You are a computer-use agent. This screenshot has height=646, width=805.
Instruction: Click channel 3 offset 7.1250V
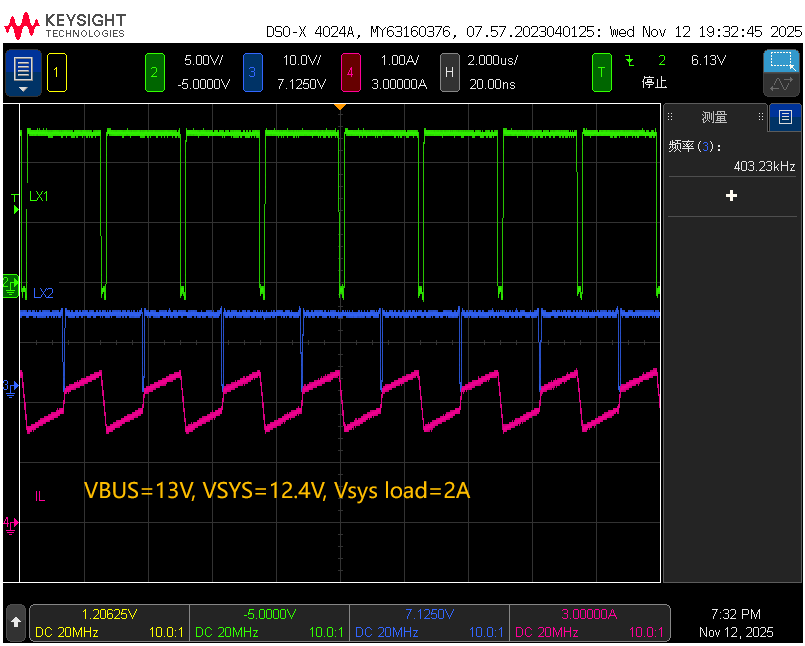301,84
